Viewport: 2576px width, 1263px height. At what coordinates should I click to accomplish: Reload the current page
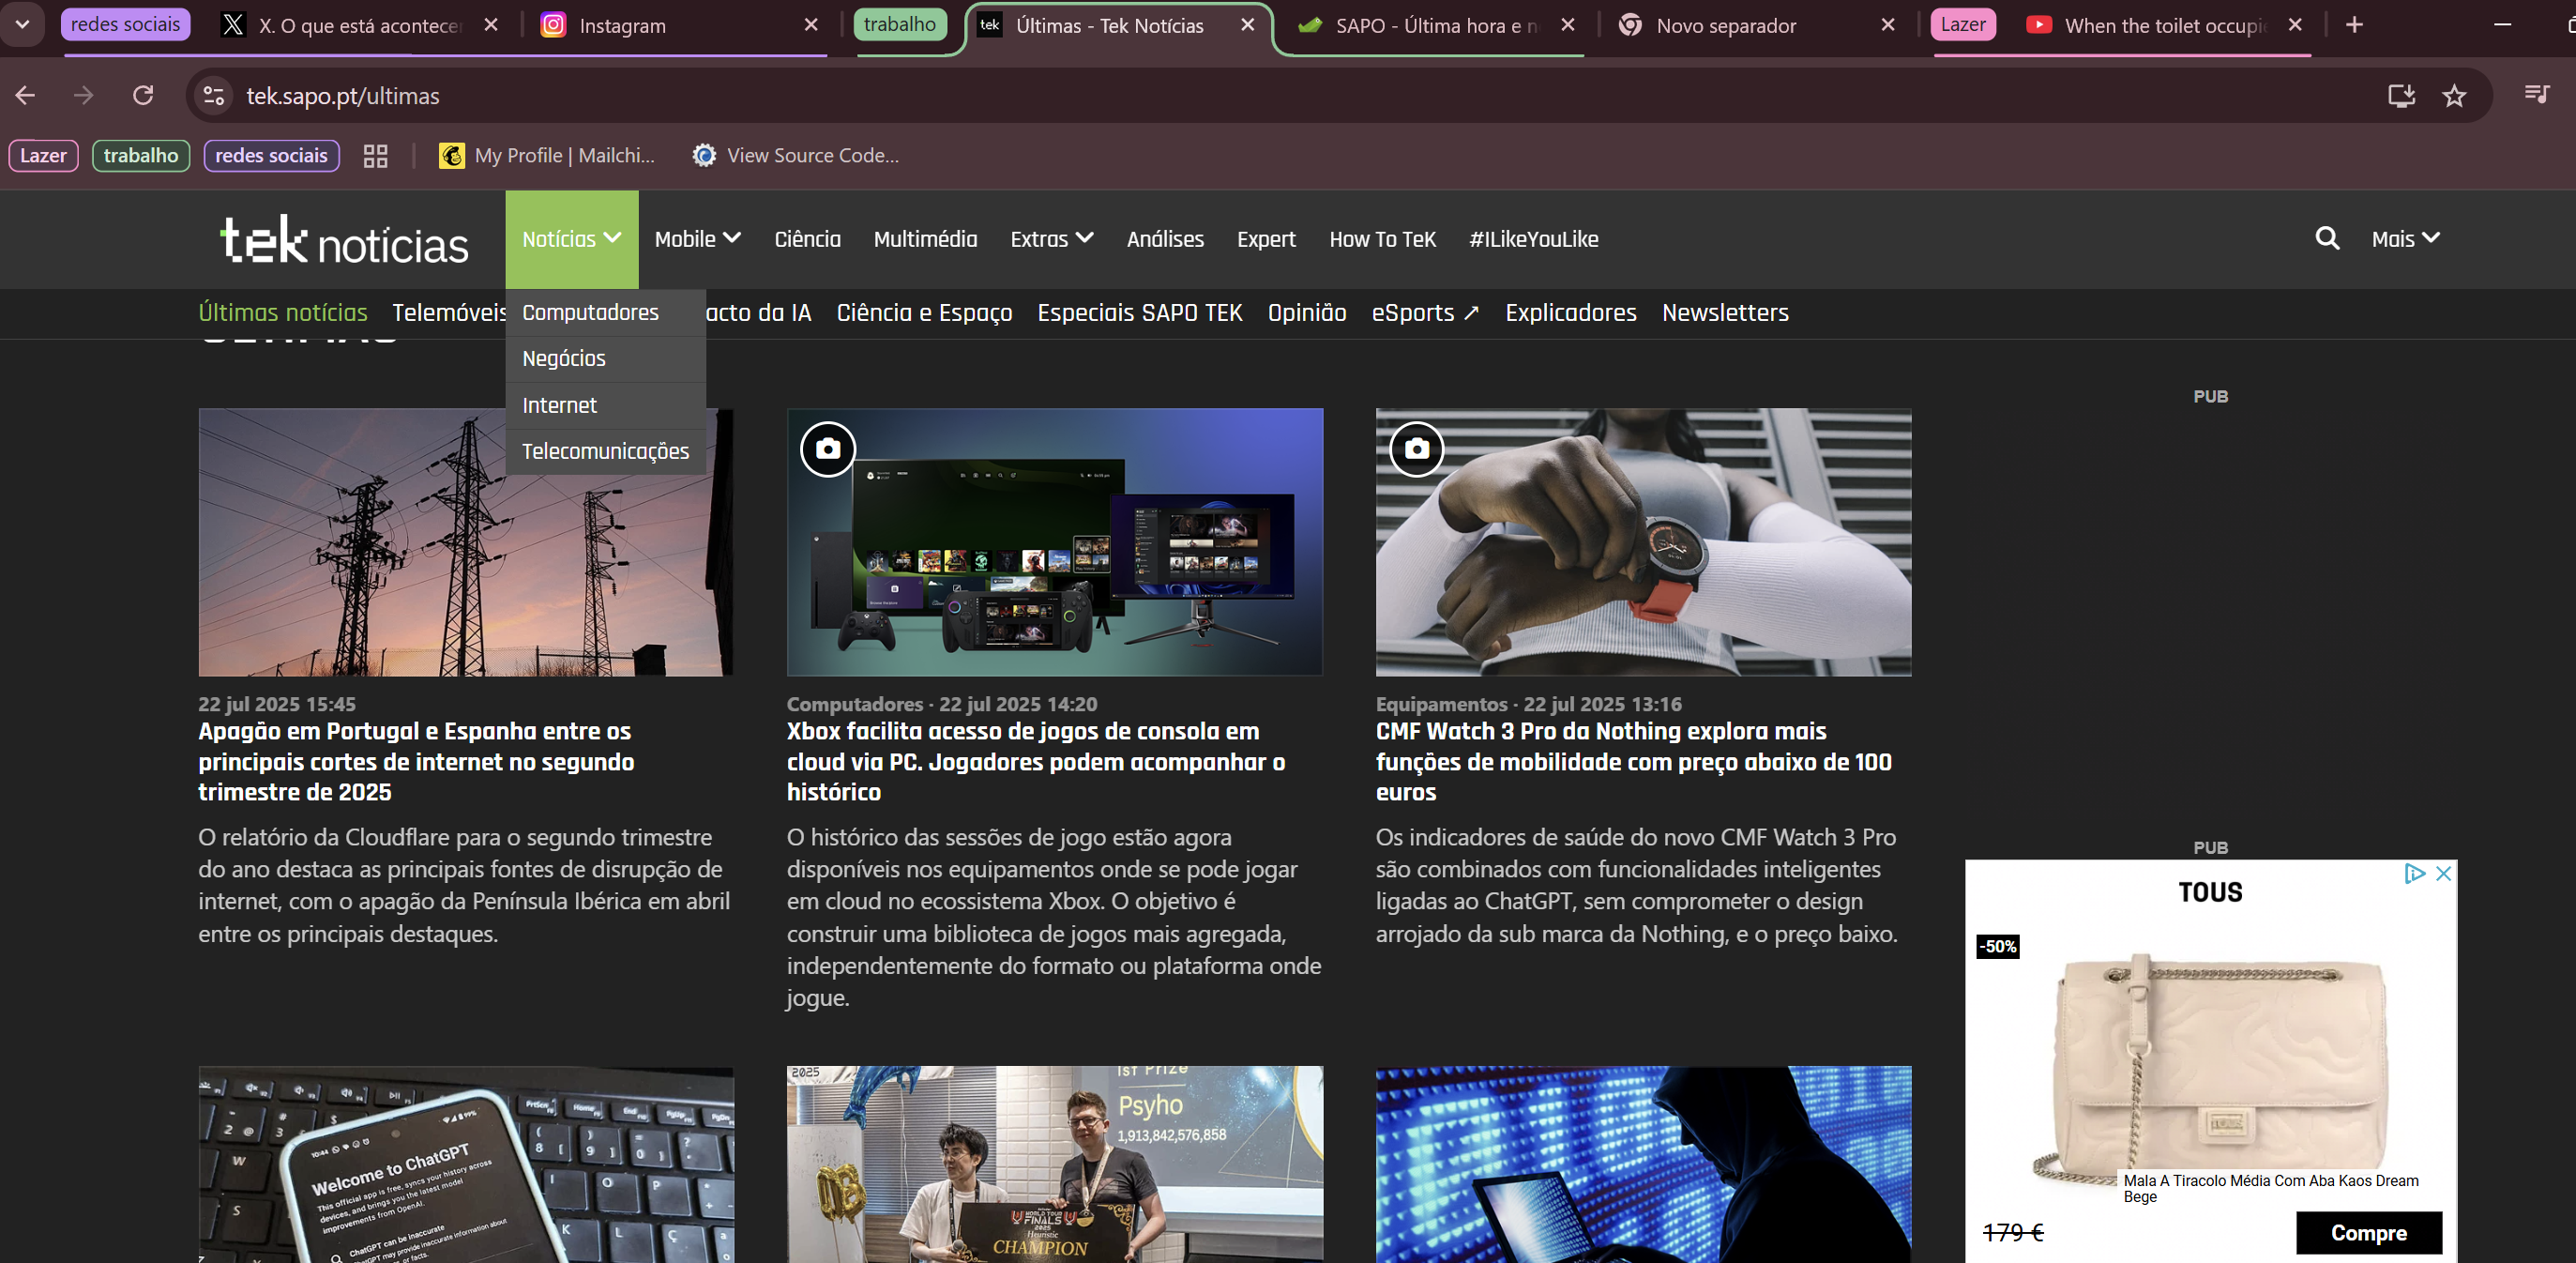point(143,96)
